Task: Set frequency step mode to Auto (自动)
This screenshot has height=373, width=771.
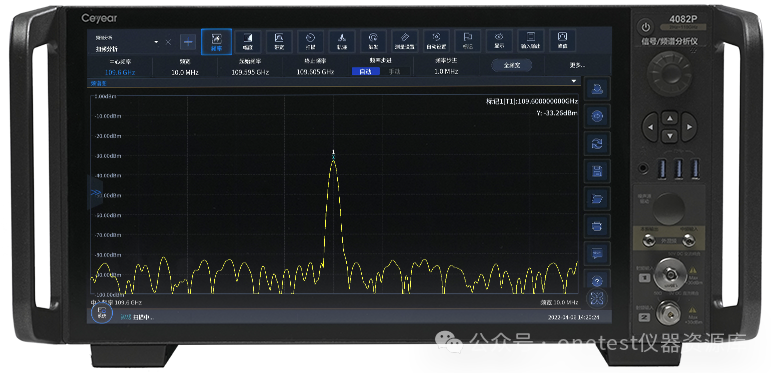Action: click(x=366, y=71)
